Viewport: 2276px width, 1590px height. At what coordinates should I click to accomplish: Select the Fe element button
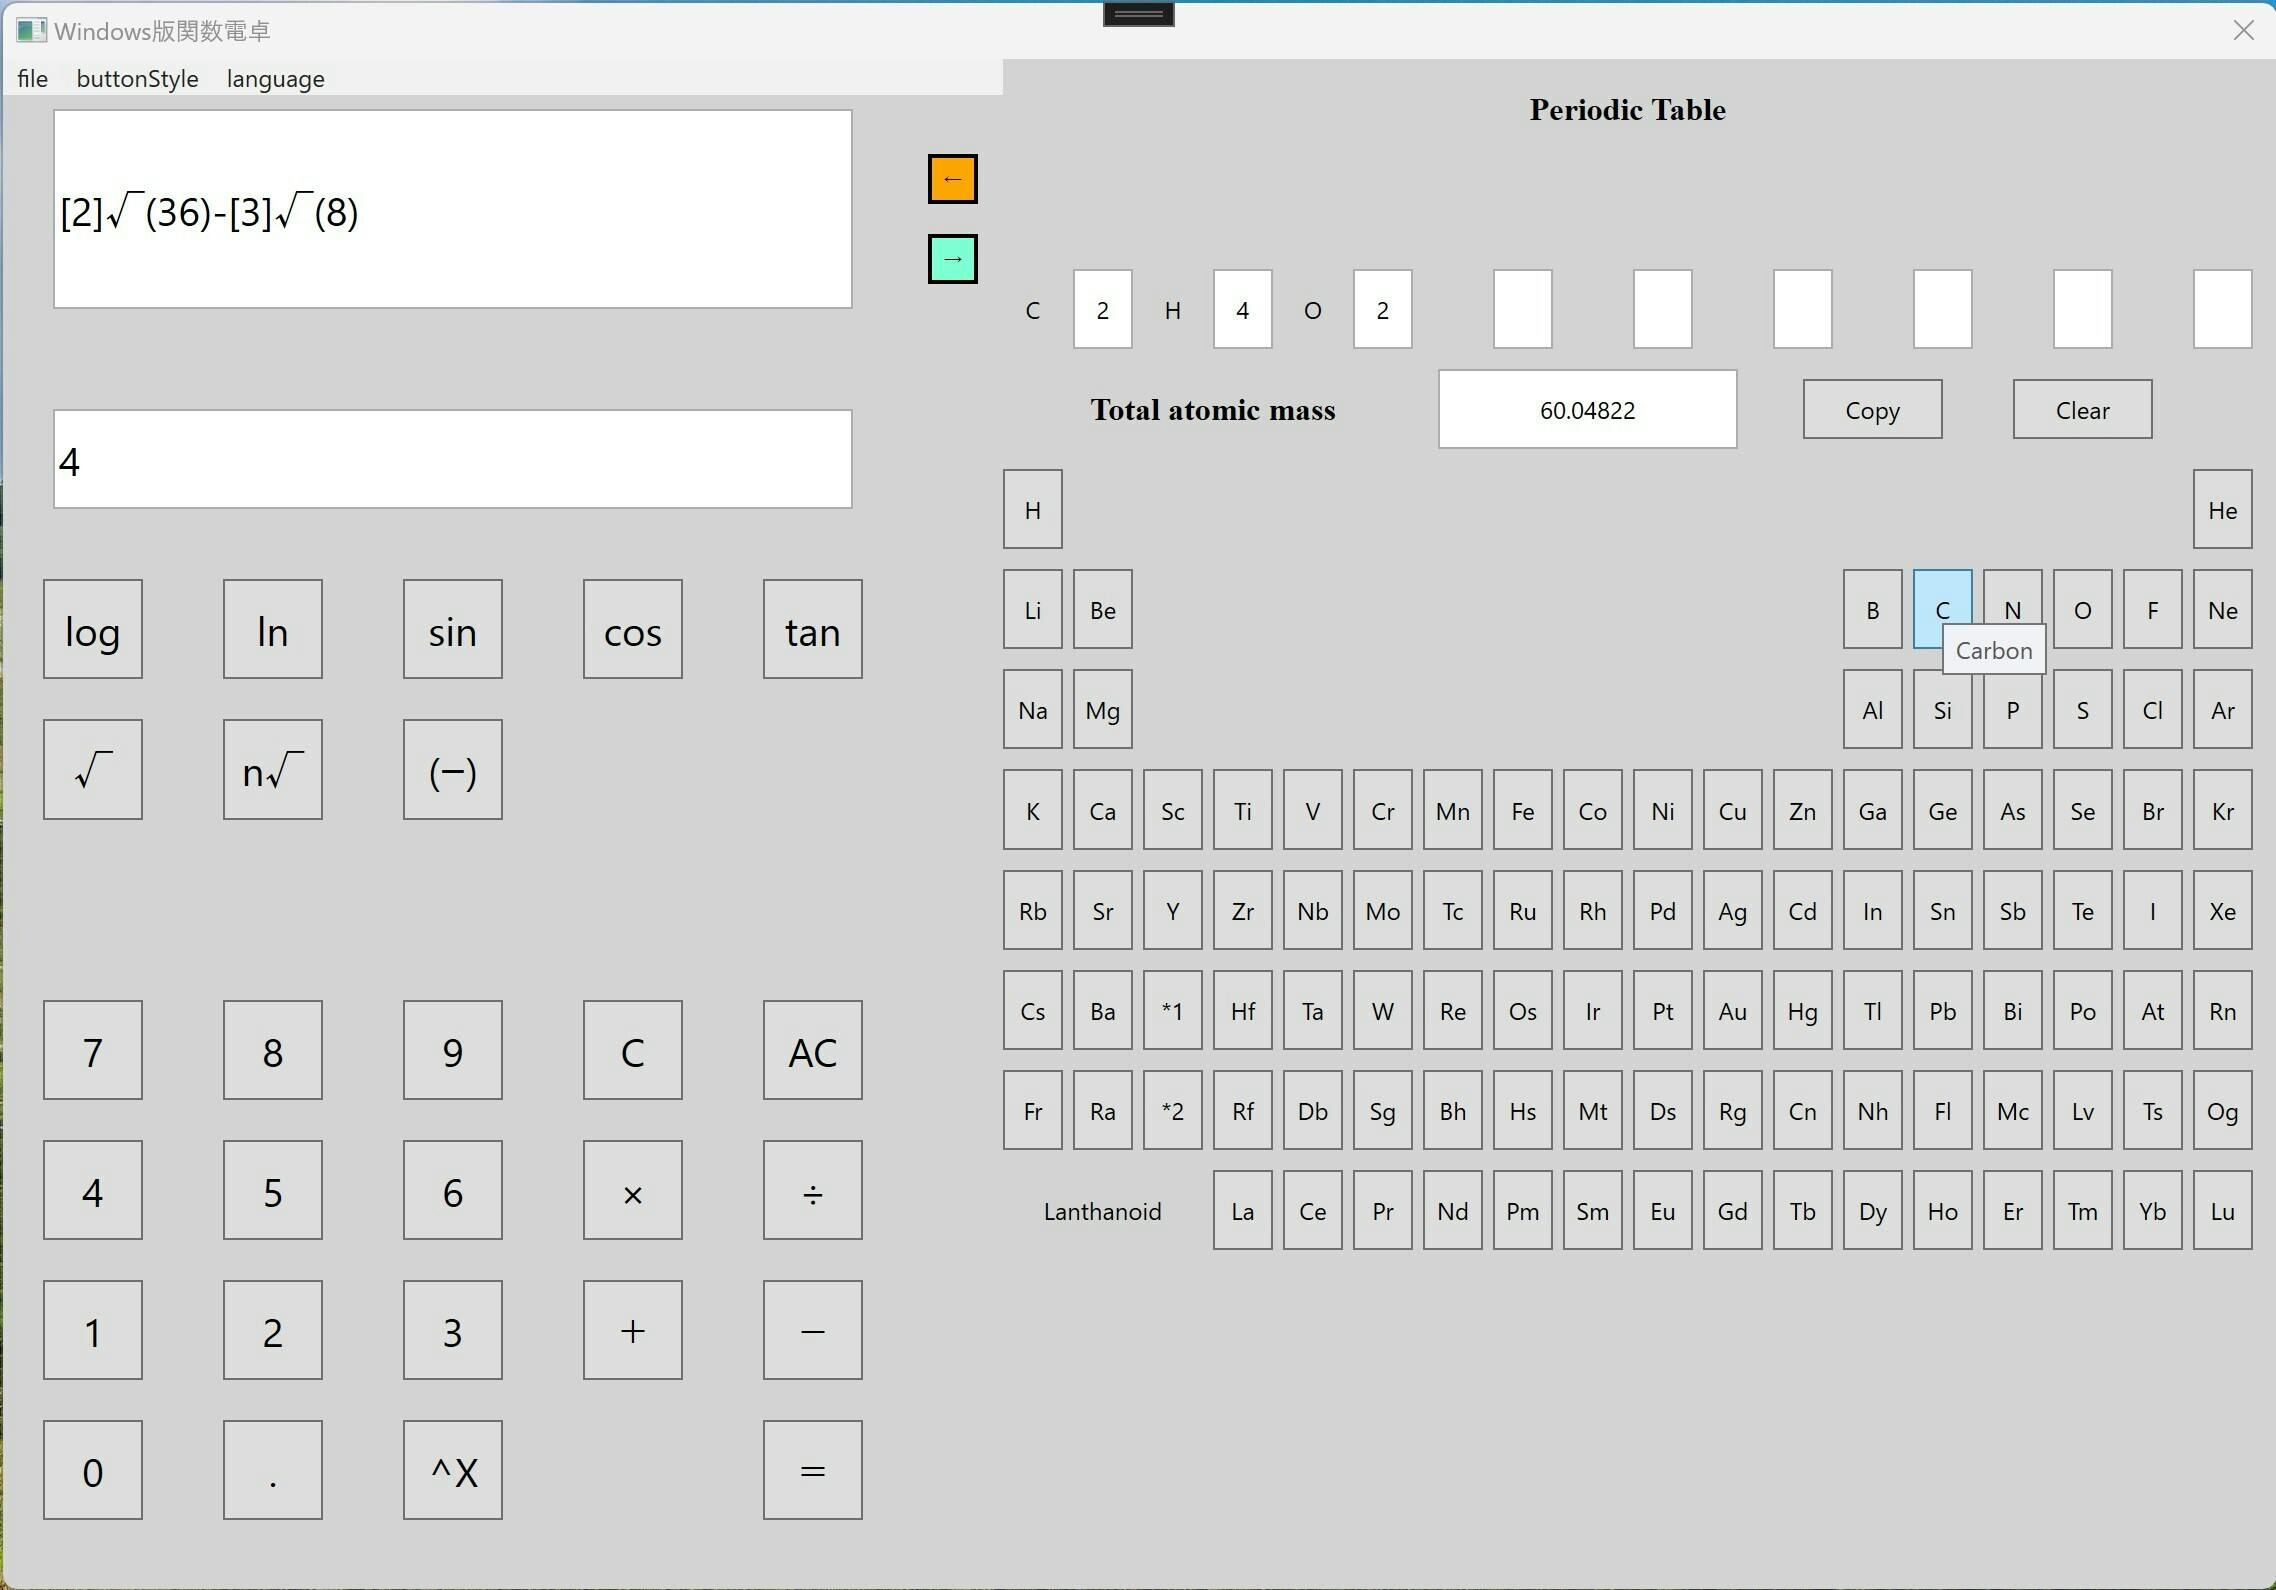[x=1522, y=811]
